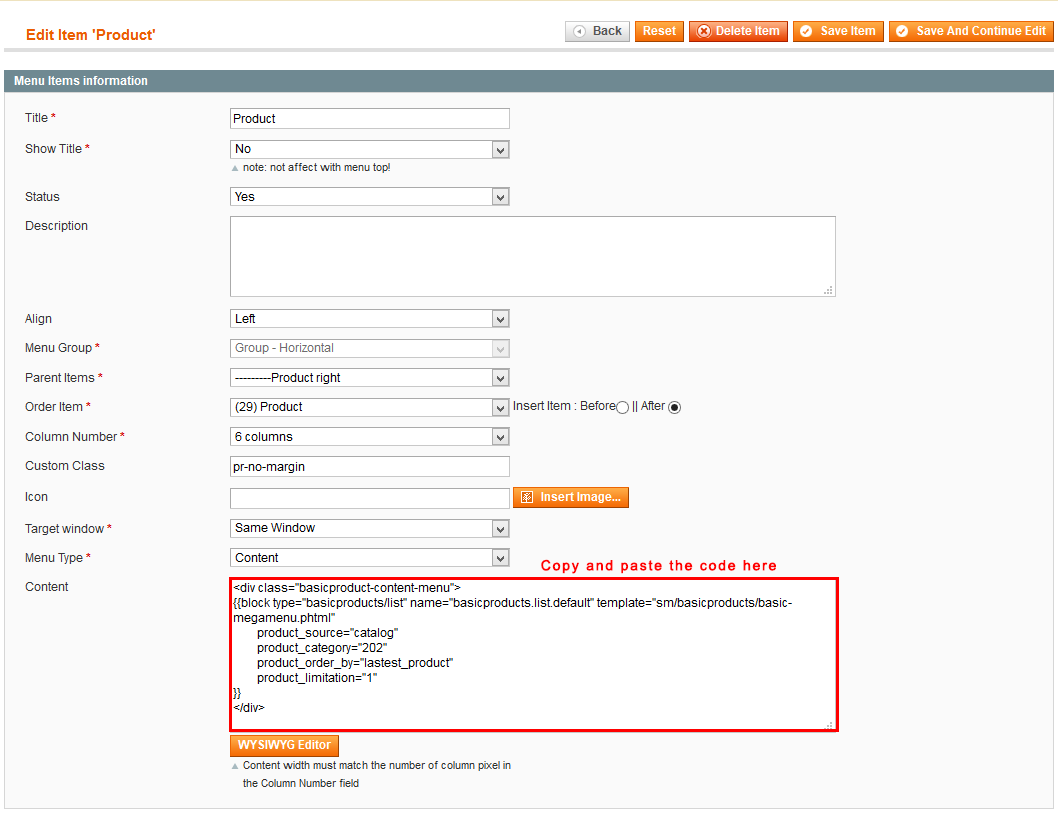The height and width of the screenshot is (813, 1058).
Task: Click the 'Parent Items' field label
Action: tap(60, 378)
